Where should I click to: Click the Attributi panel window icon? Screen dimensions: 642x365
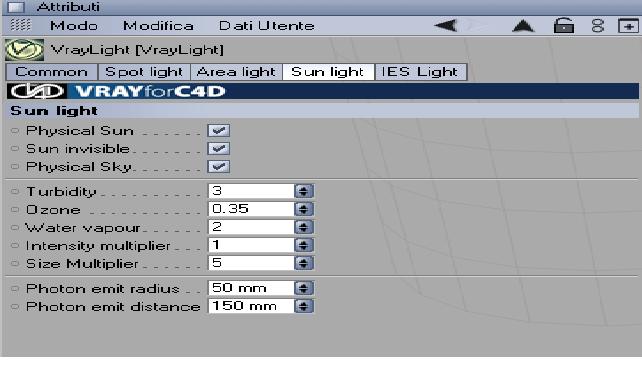point(16,7)
